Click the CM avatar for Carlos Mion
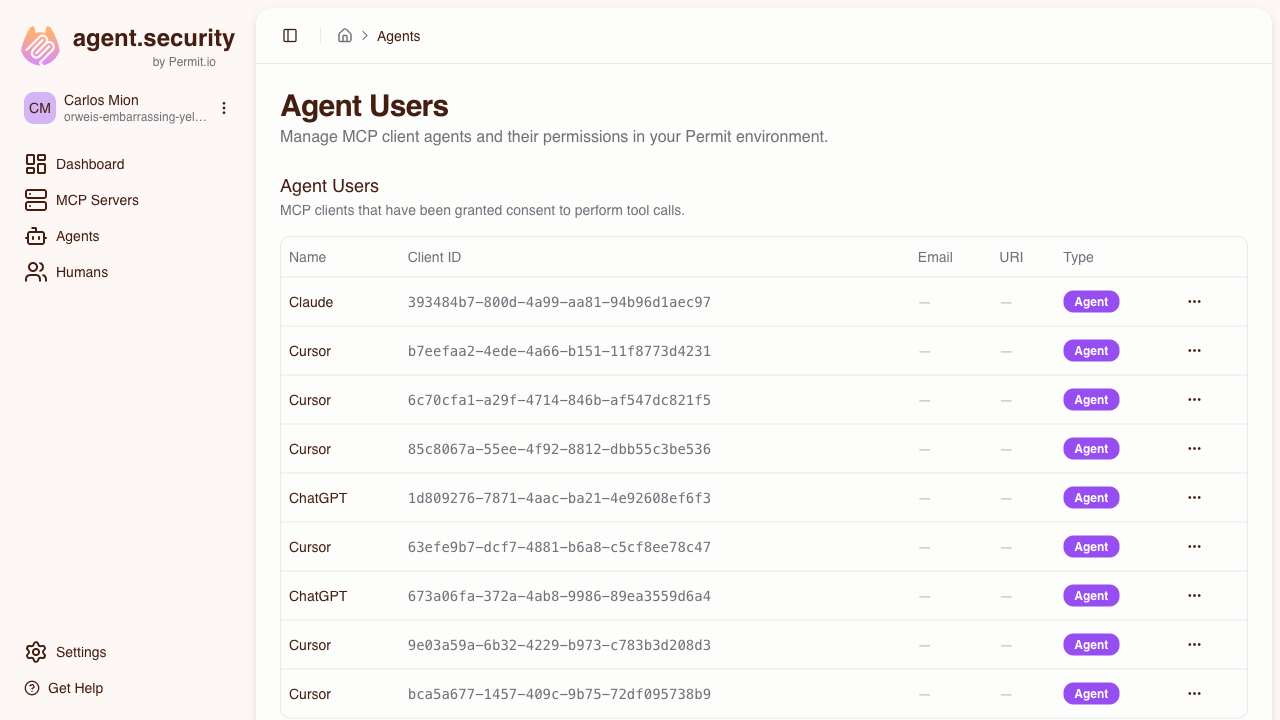Viewport: 1280px width, 720px height. pyautogui.click(x=39, y=107)
